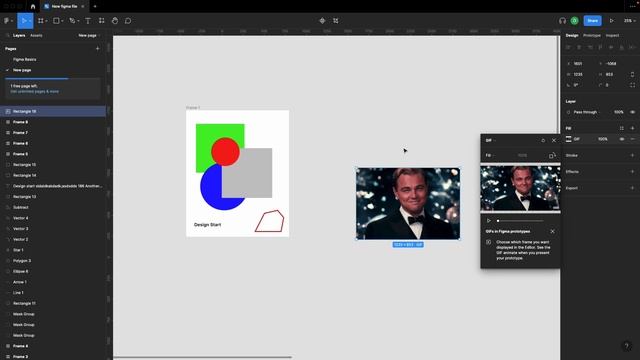Dismiss GIFs in Figma prototypes notice

(x=552, y=231)
